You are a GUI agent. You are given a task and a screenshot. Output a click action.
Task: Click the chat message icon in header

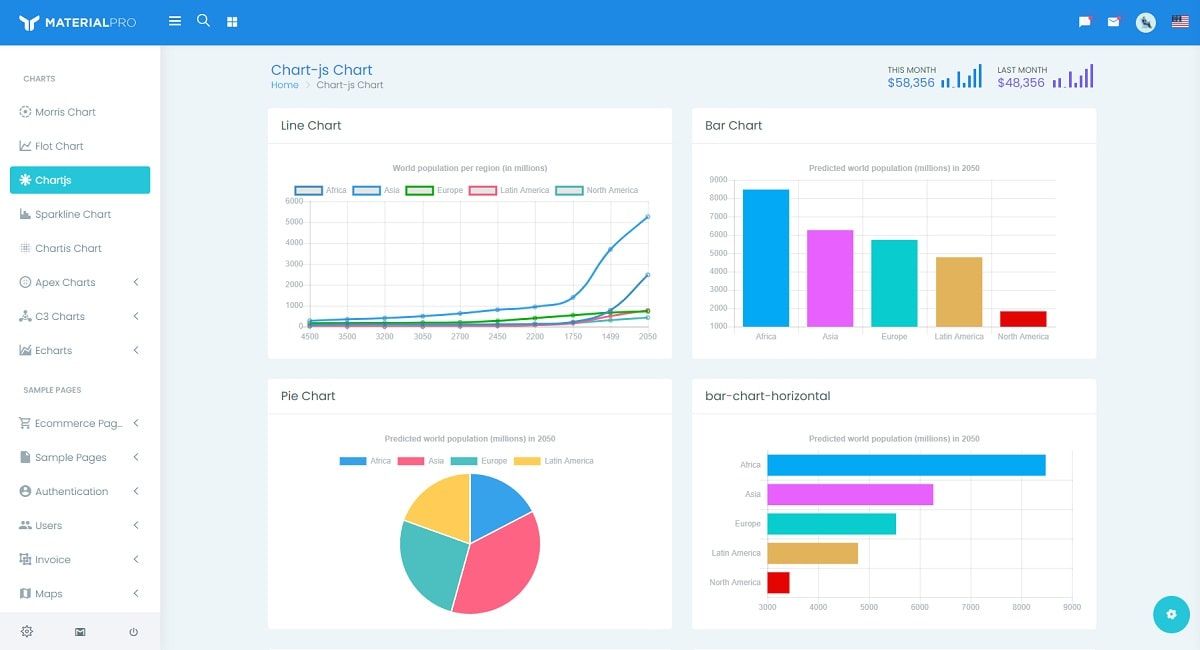coord(1083,20)
